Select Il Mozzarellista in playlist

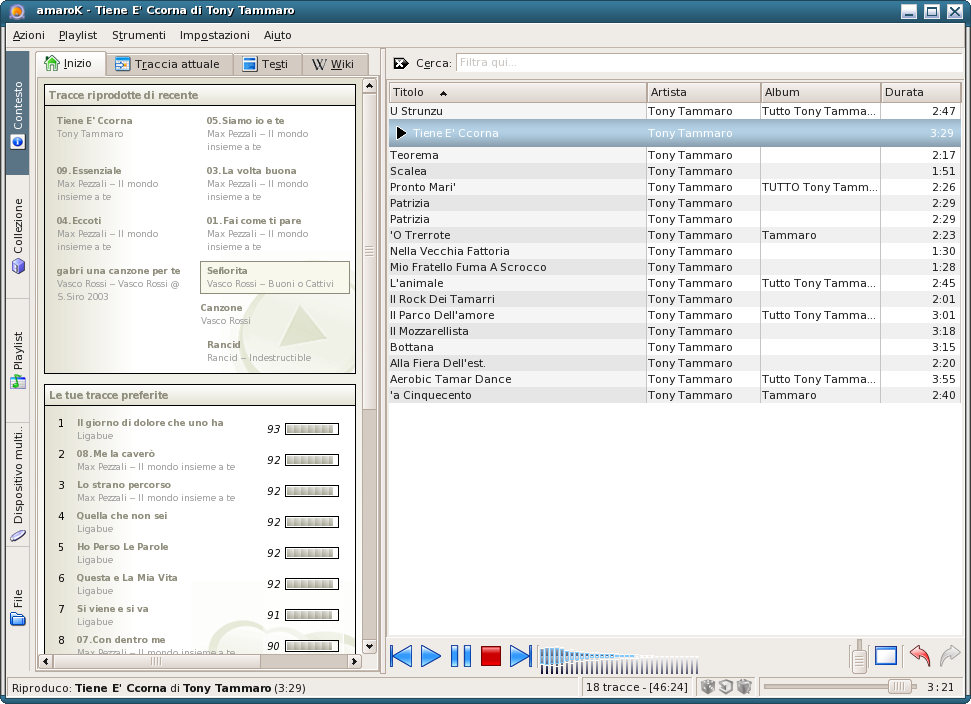click(675, 331)
